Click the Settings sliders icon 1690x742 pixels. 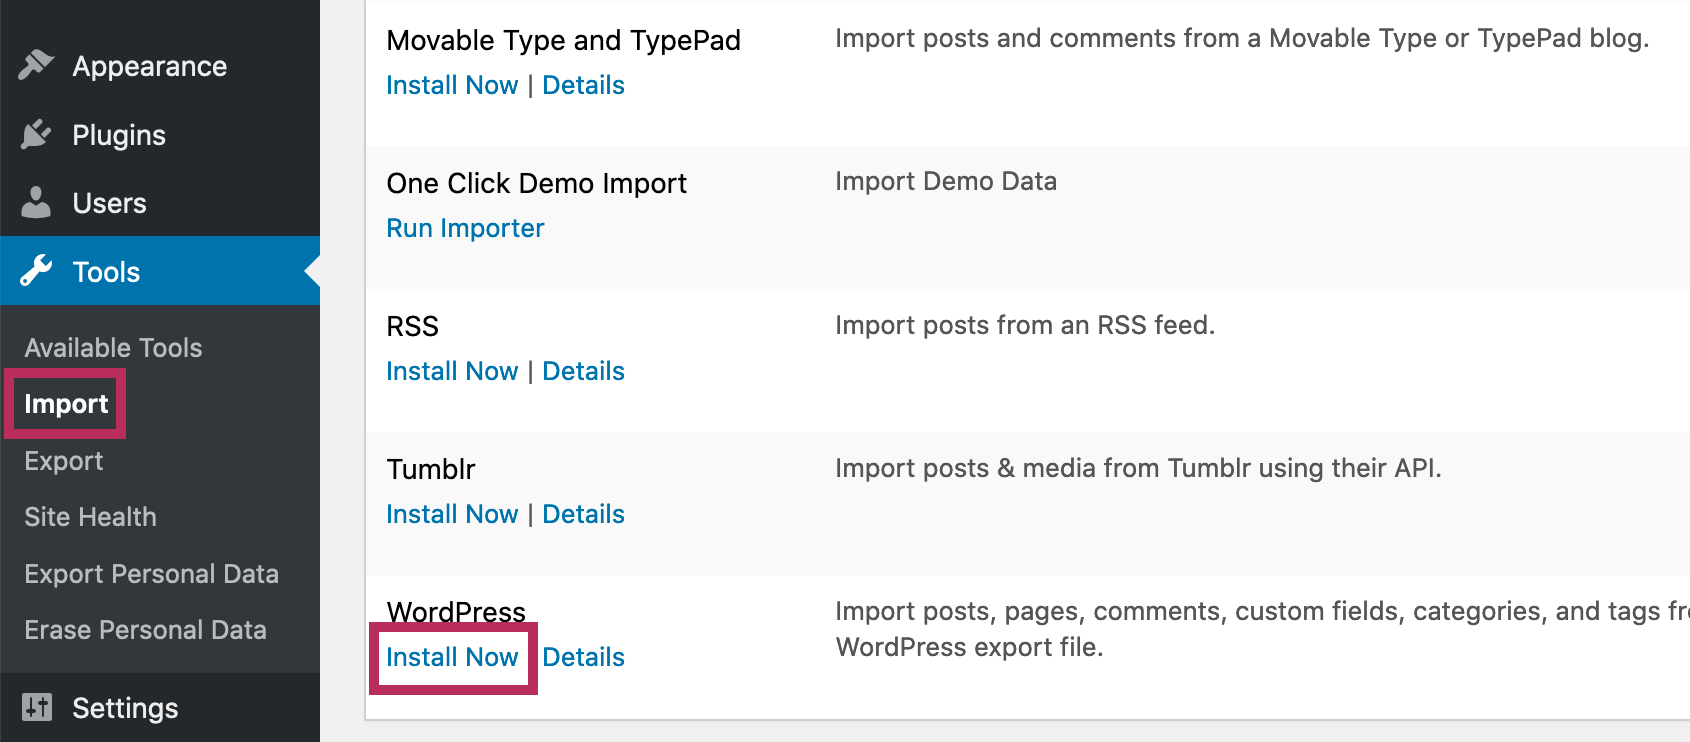click(x=36, y=707)
